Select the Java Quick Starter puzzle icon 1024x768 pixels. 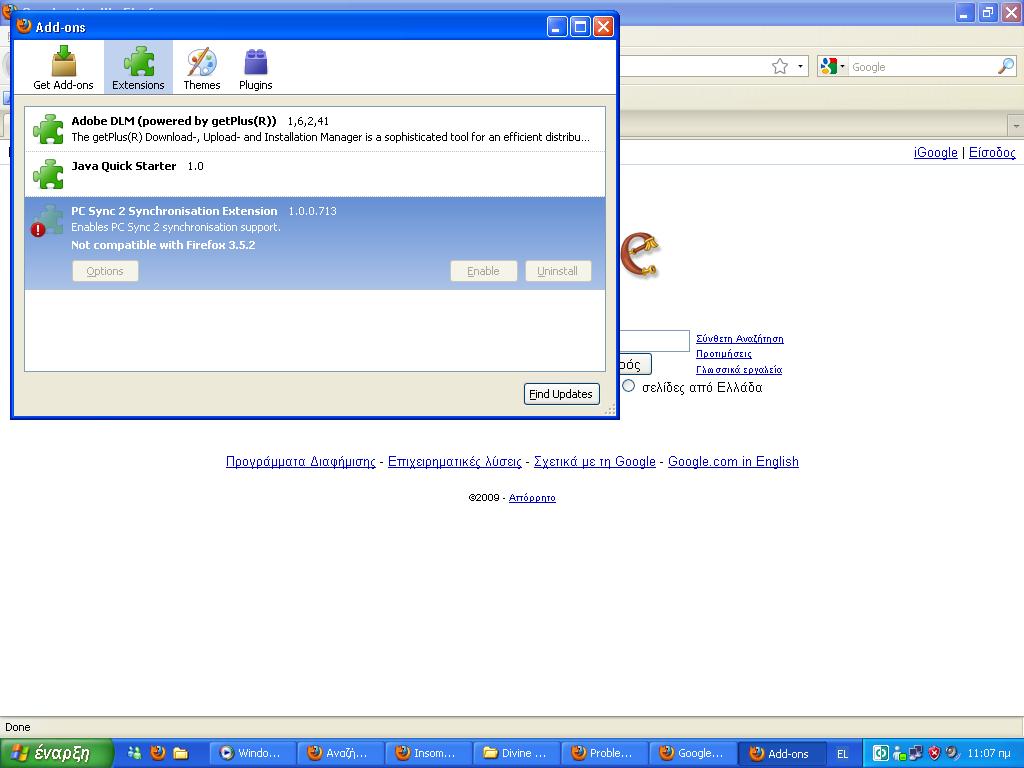[x=48, y=174]
